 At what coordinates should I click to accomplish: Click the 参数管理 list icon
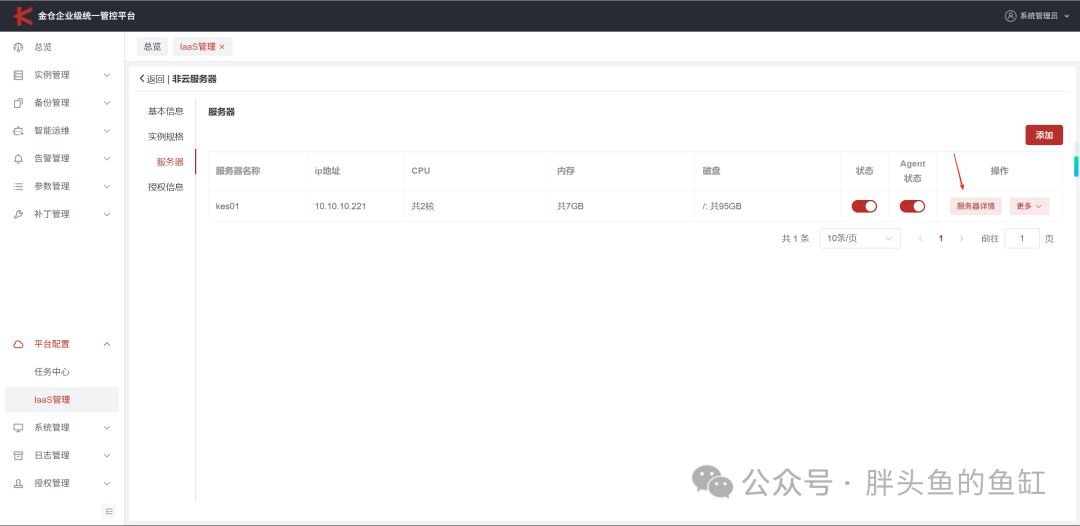(x=19, y=187)
